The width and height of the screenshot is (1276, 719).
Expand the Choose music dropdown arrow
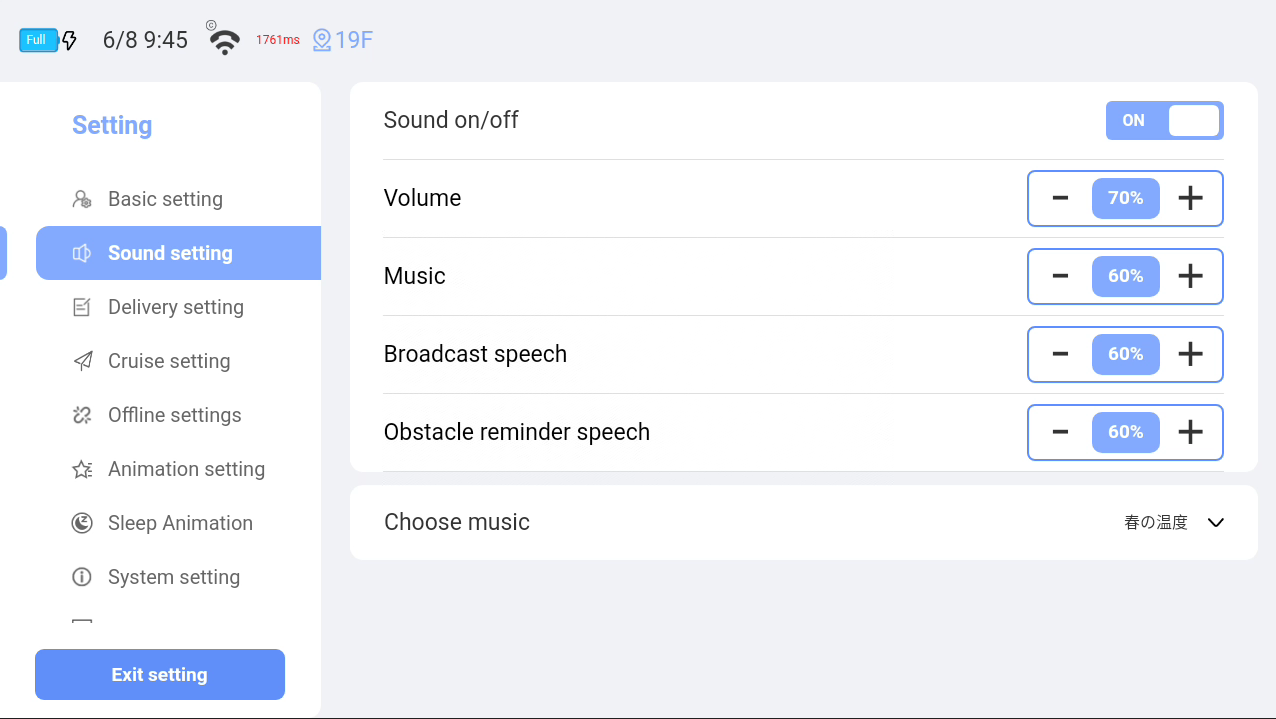(x=1216, y=522)
